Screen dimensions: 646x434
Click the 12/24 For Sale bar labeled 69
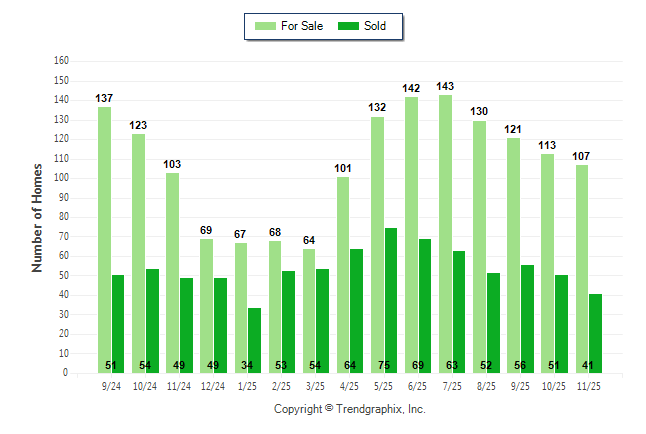tap(206, 305)
